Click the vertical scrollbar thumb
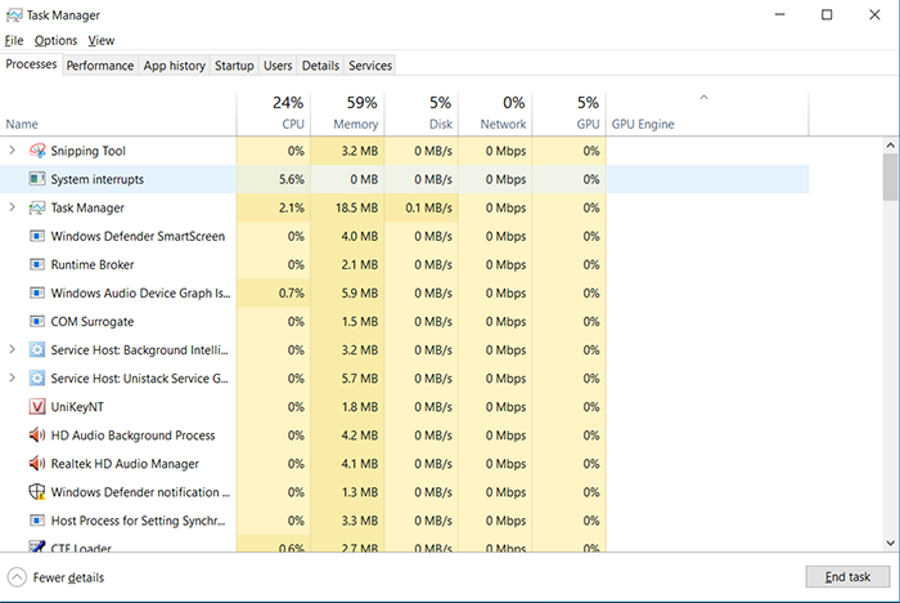900x603 pixels. coord(890,177)
